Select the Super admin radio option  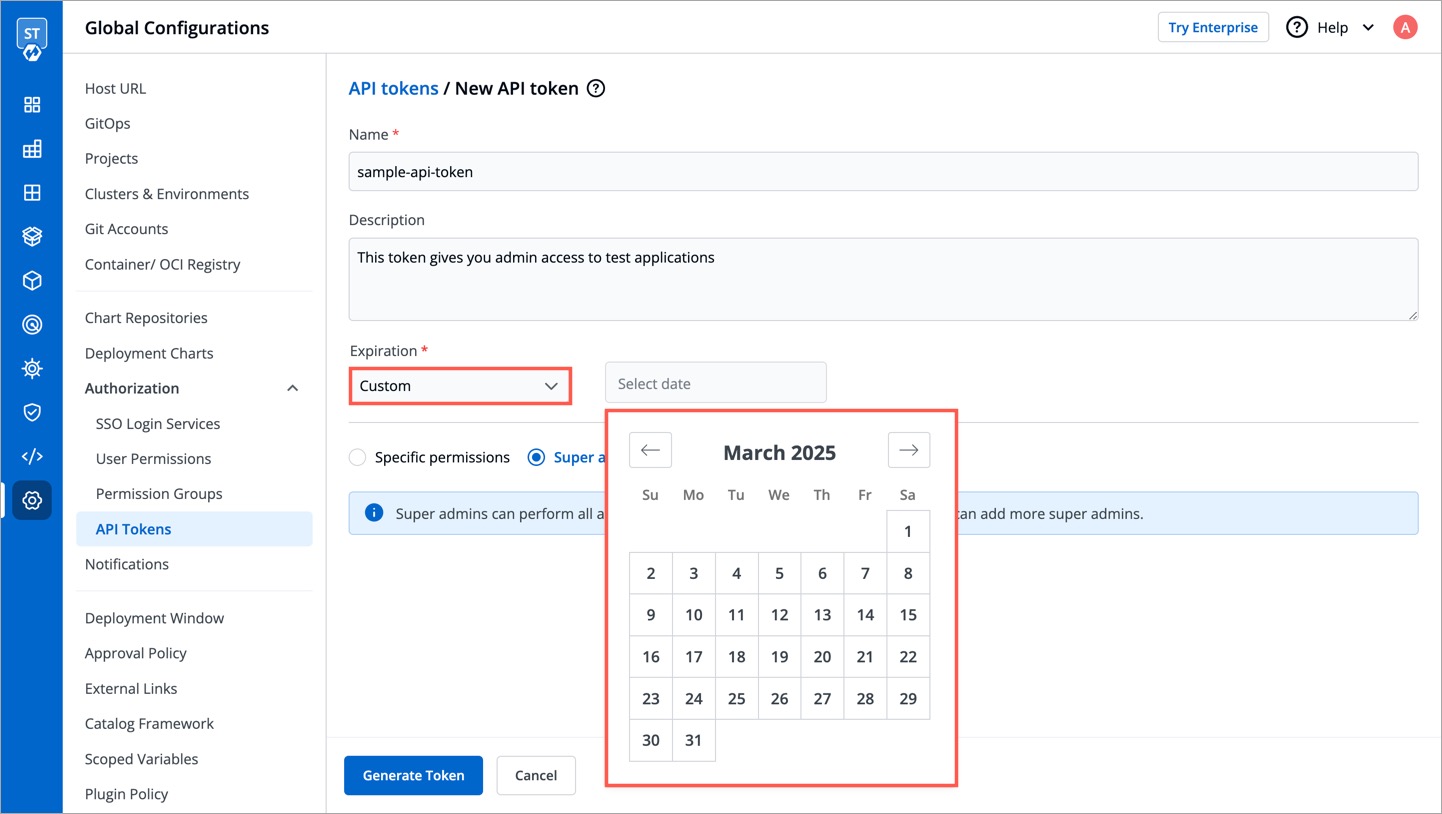(x=536, y=457)
